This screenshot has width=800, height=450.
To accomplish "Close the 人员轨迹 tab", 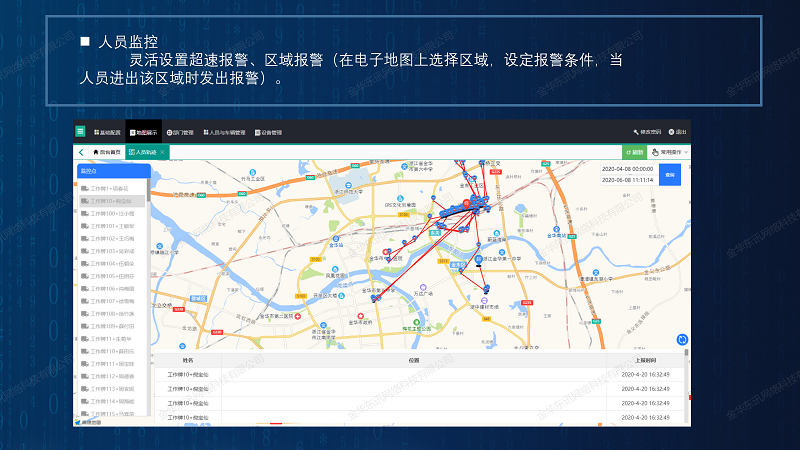I will point(163,152).
